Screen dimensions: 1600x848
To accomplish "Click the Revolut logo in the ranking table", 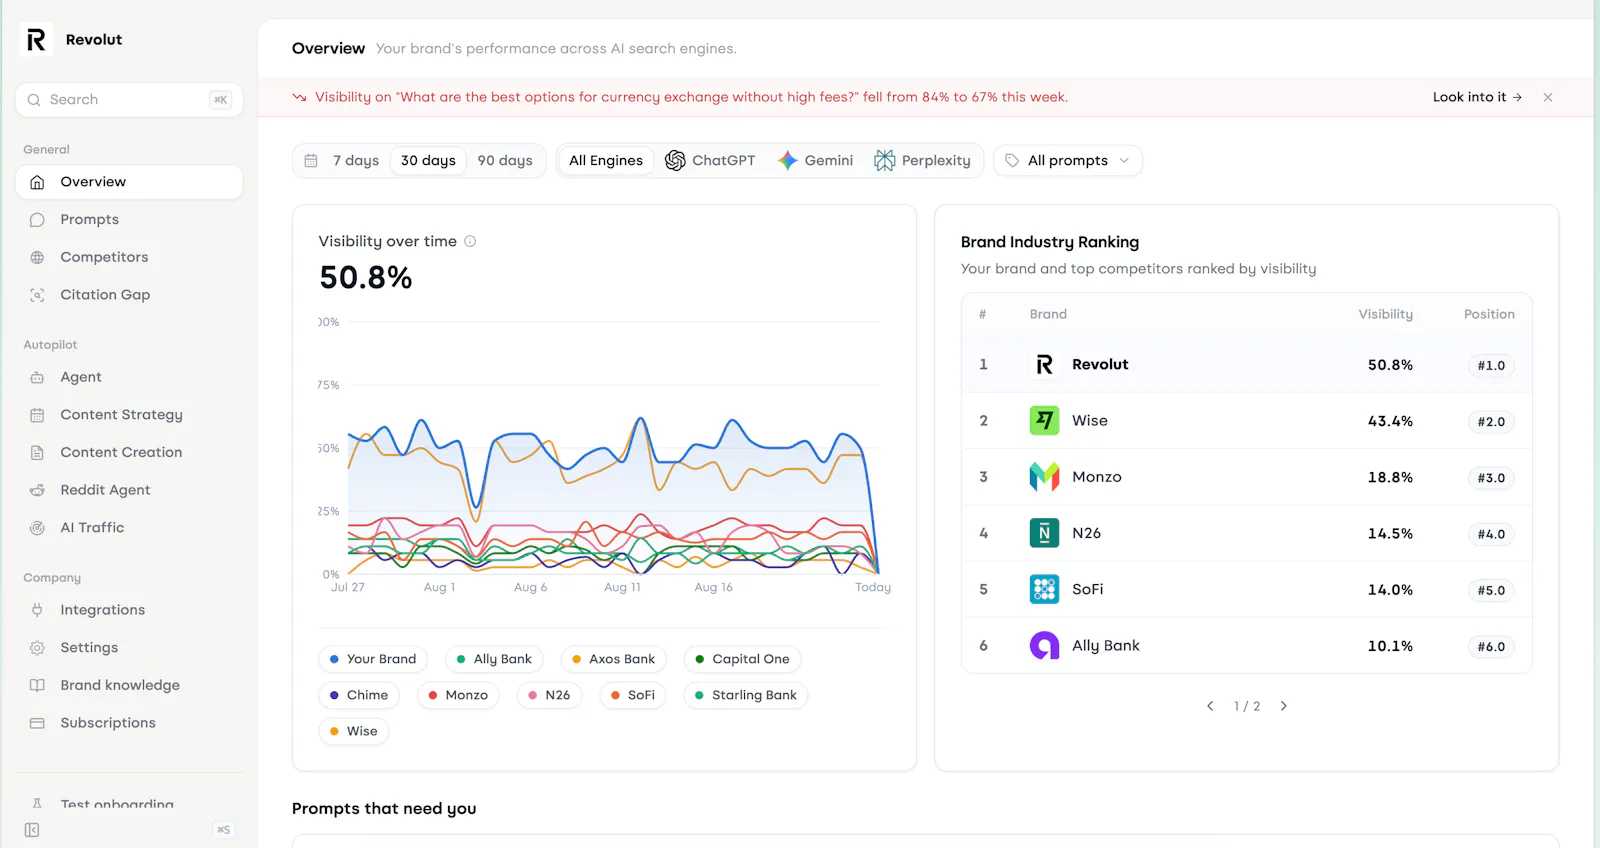I will [x=1044, y=365].
